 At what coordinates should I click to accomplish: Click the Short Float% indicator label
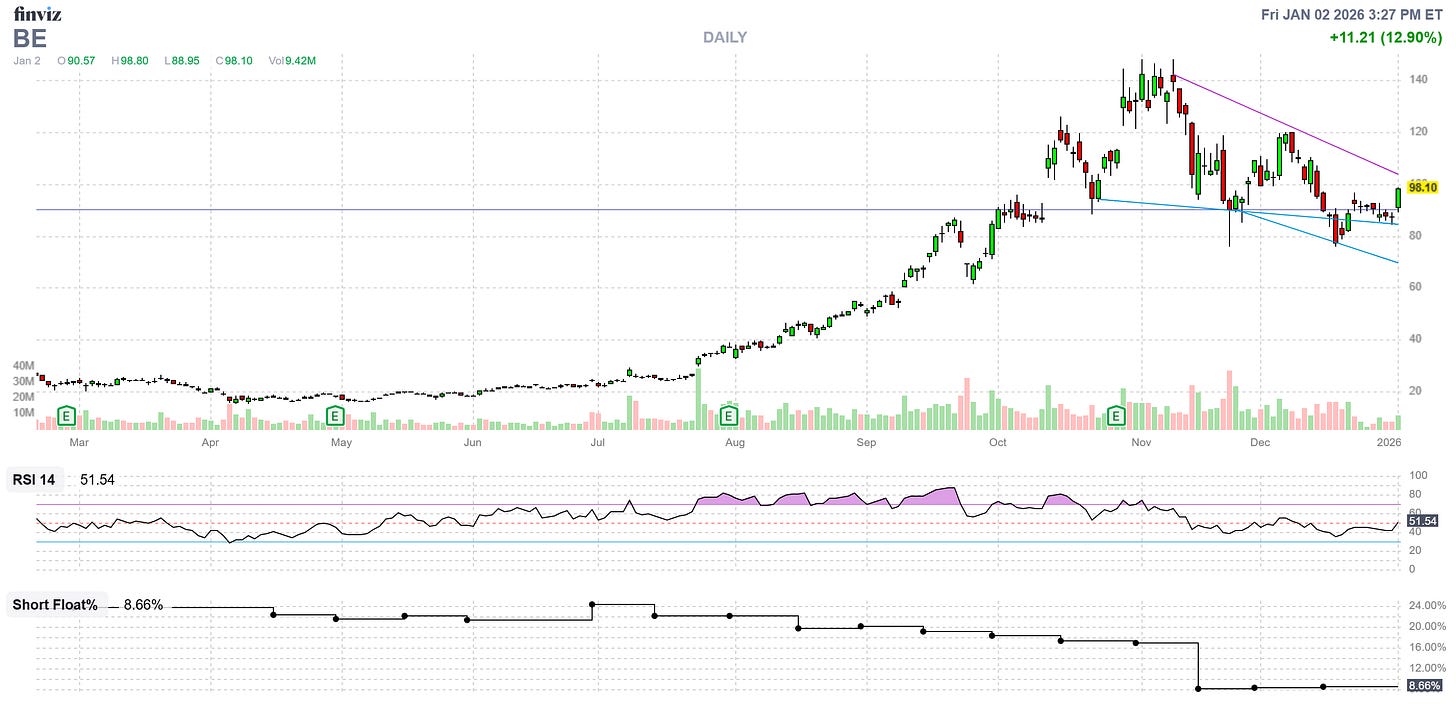55,605
